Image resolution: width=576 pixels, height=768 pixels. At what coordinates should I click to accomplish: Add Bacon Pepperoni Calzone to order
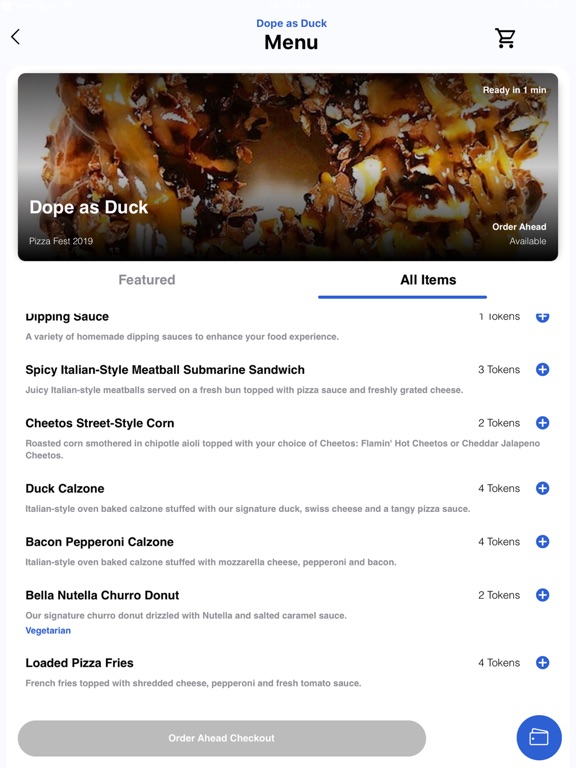pos(542,542)
